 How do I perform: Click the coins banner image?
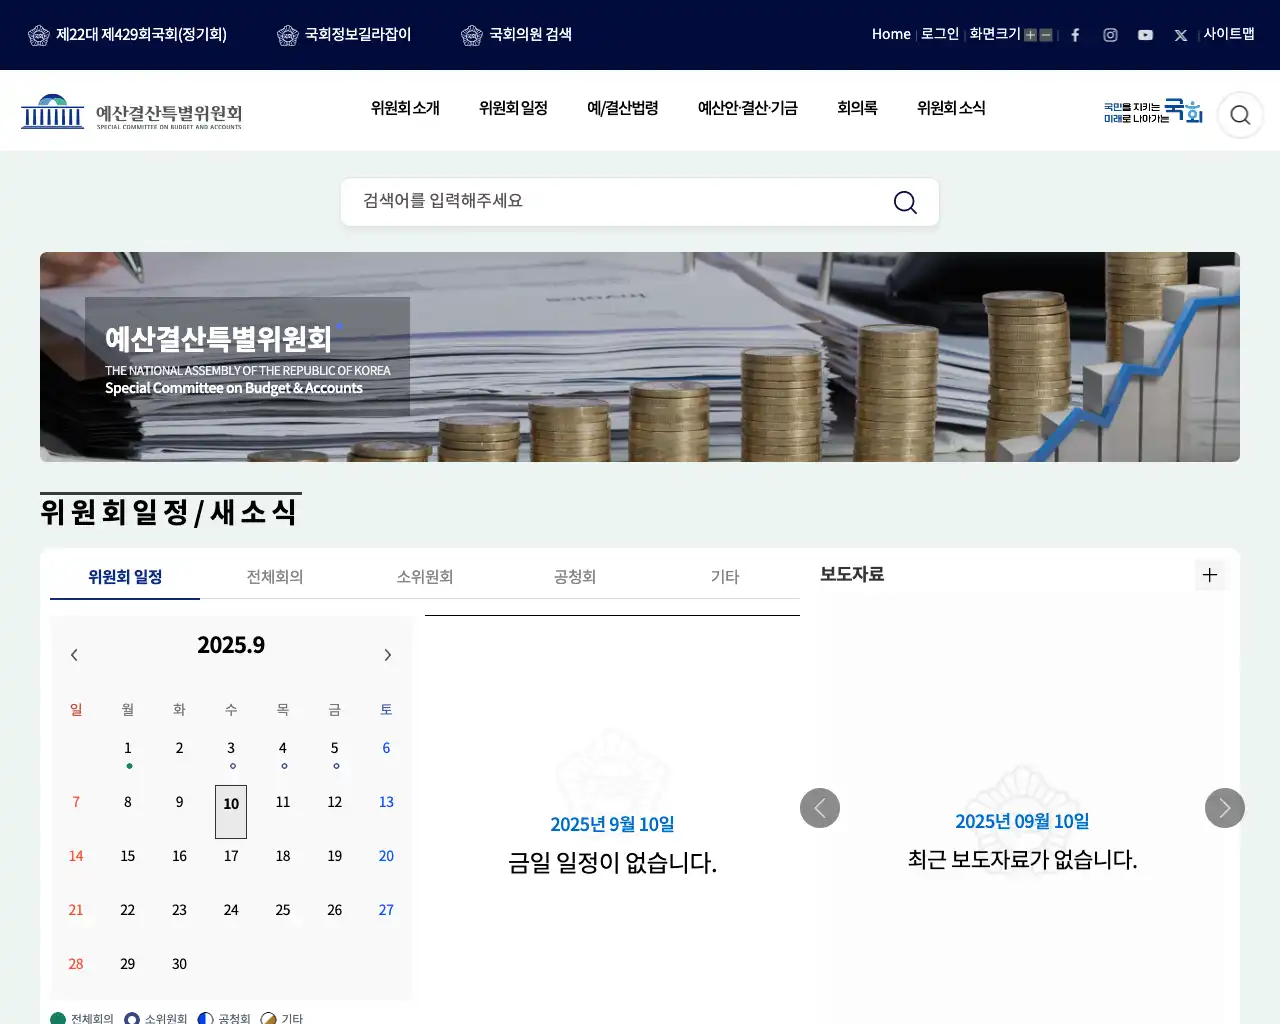(x=640, y=357)
